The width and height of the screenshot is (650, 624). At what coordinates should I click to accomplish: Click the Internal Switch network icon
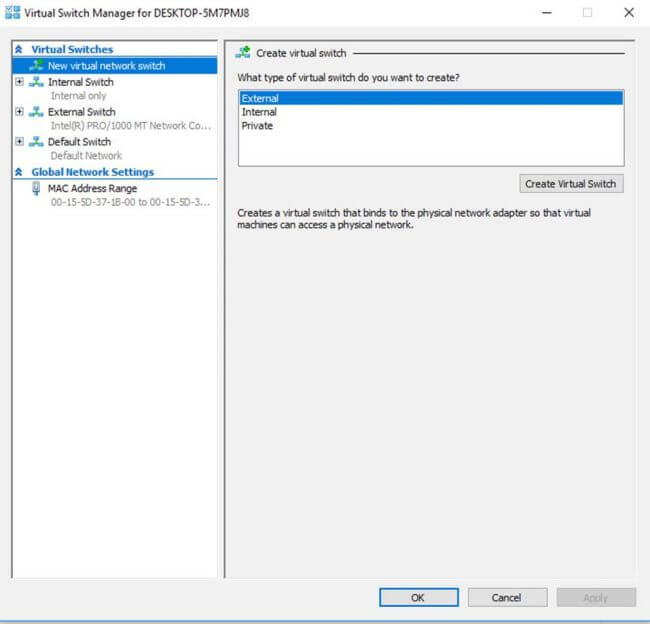click(x=36, y=82)
